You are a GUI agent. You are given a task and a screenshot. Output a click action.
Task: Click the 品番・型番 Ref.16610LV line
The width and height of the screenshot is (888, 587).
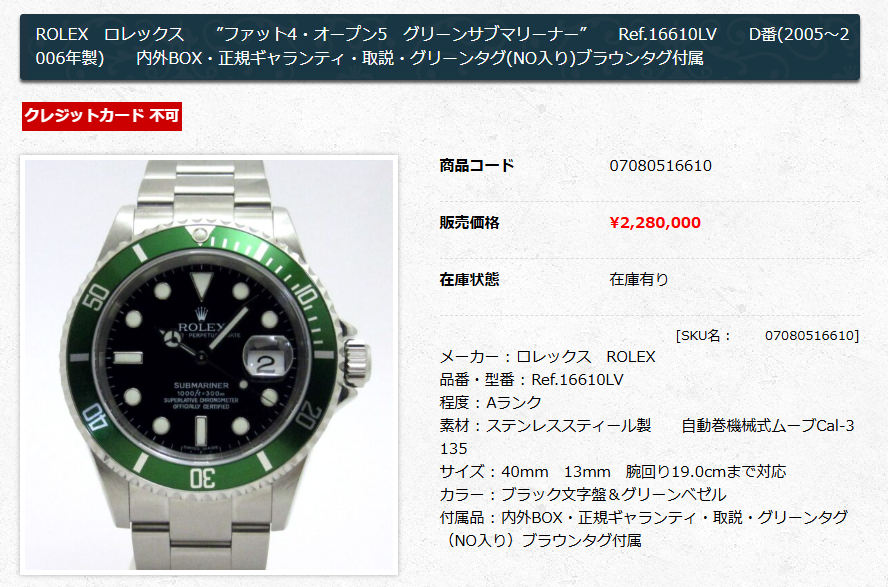[531, 379]
